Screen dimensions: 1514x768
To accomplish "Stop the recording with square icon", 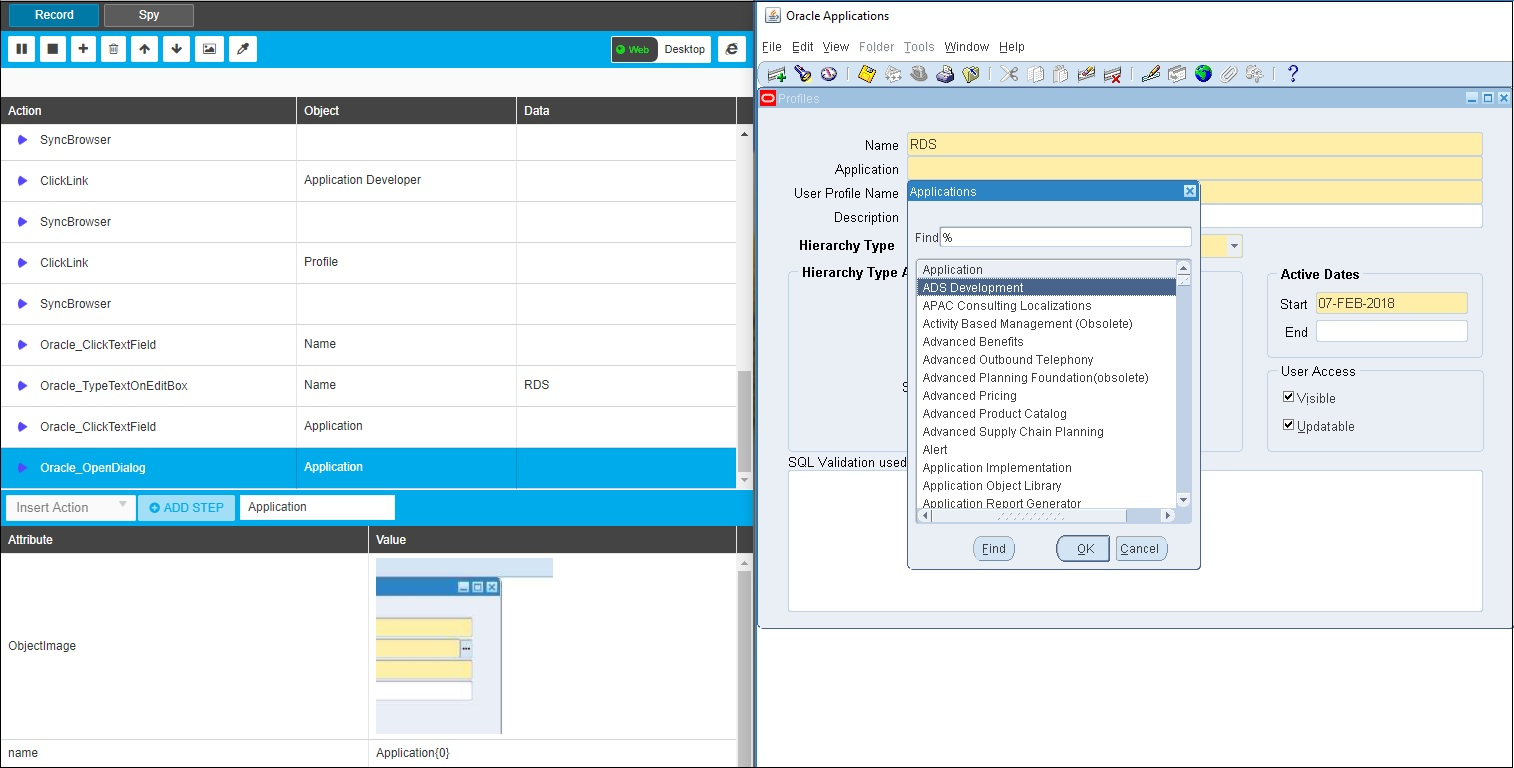I will coord(53,49).
